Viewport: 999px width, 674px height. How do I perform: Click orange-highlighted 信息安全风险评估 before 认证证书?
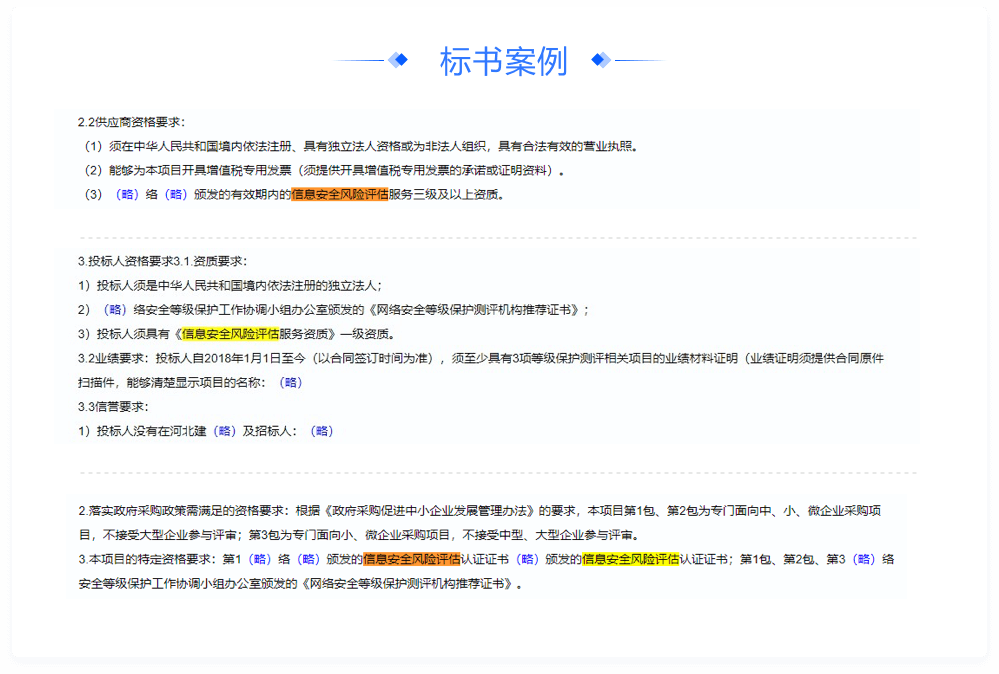click(412, 559)
